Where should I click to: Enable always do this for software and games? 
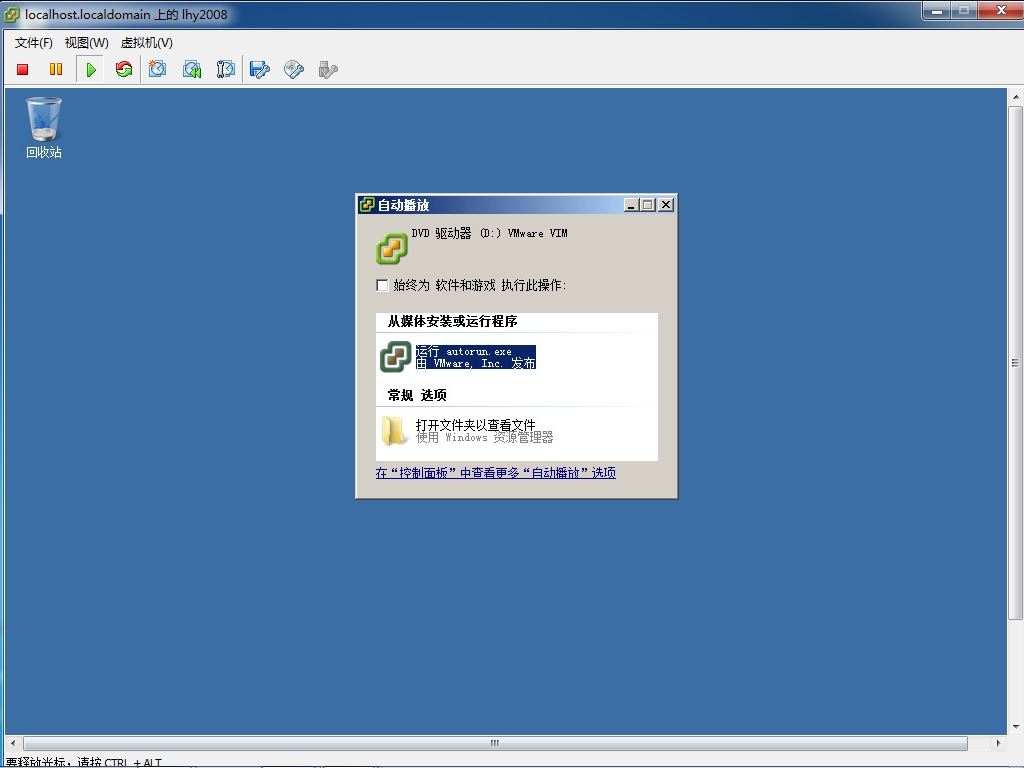point(382,285)
